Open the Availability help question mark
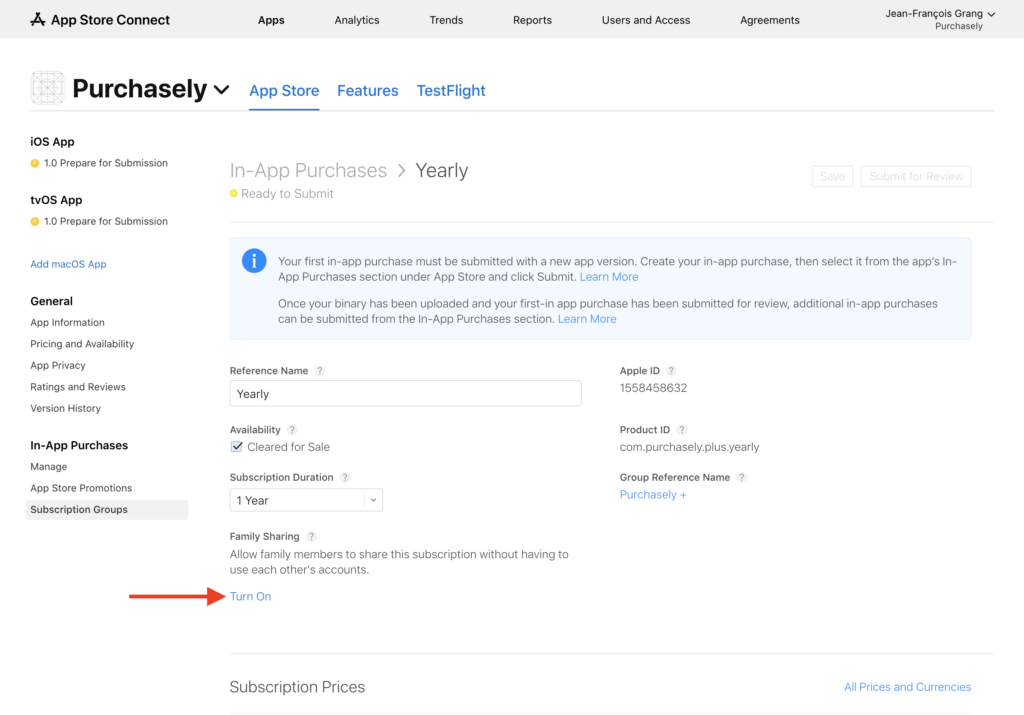This screenshot has height=715, width=1024. pos(292,430)
